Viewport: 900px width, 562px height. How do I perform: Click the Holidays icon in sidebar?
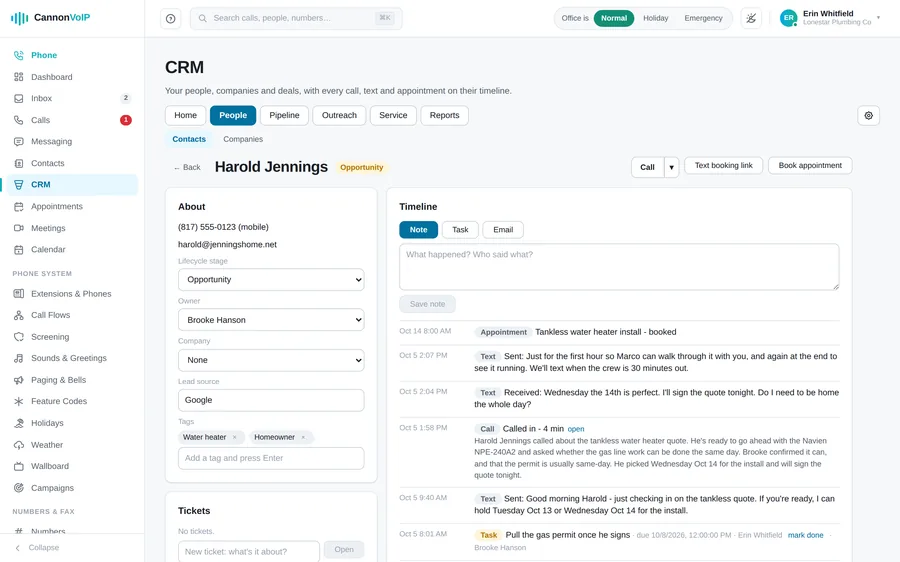click(x=19, y=423)
